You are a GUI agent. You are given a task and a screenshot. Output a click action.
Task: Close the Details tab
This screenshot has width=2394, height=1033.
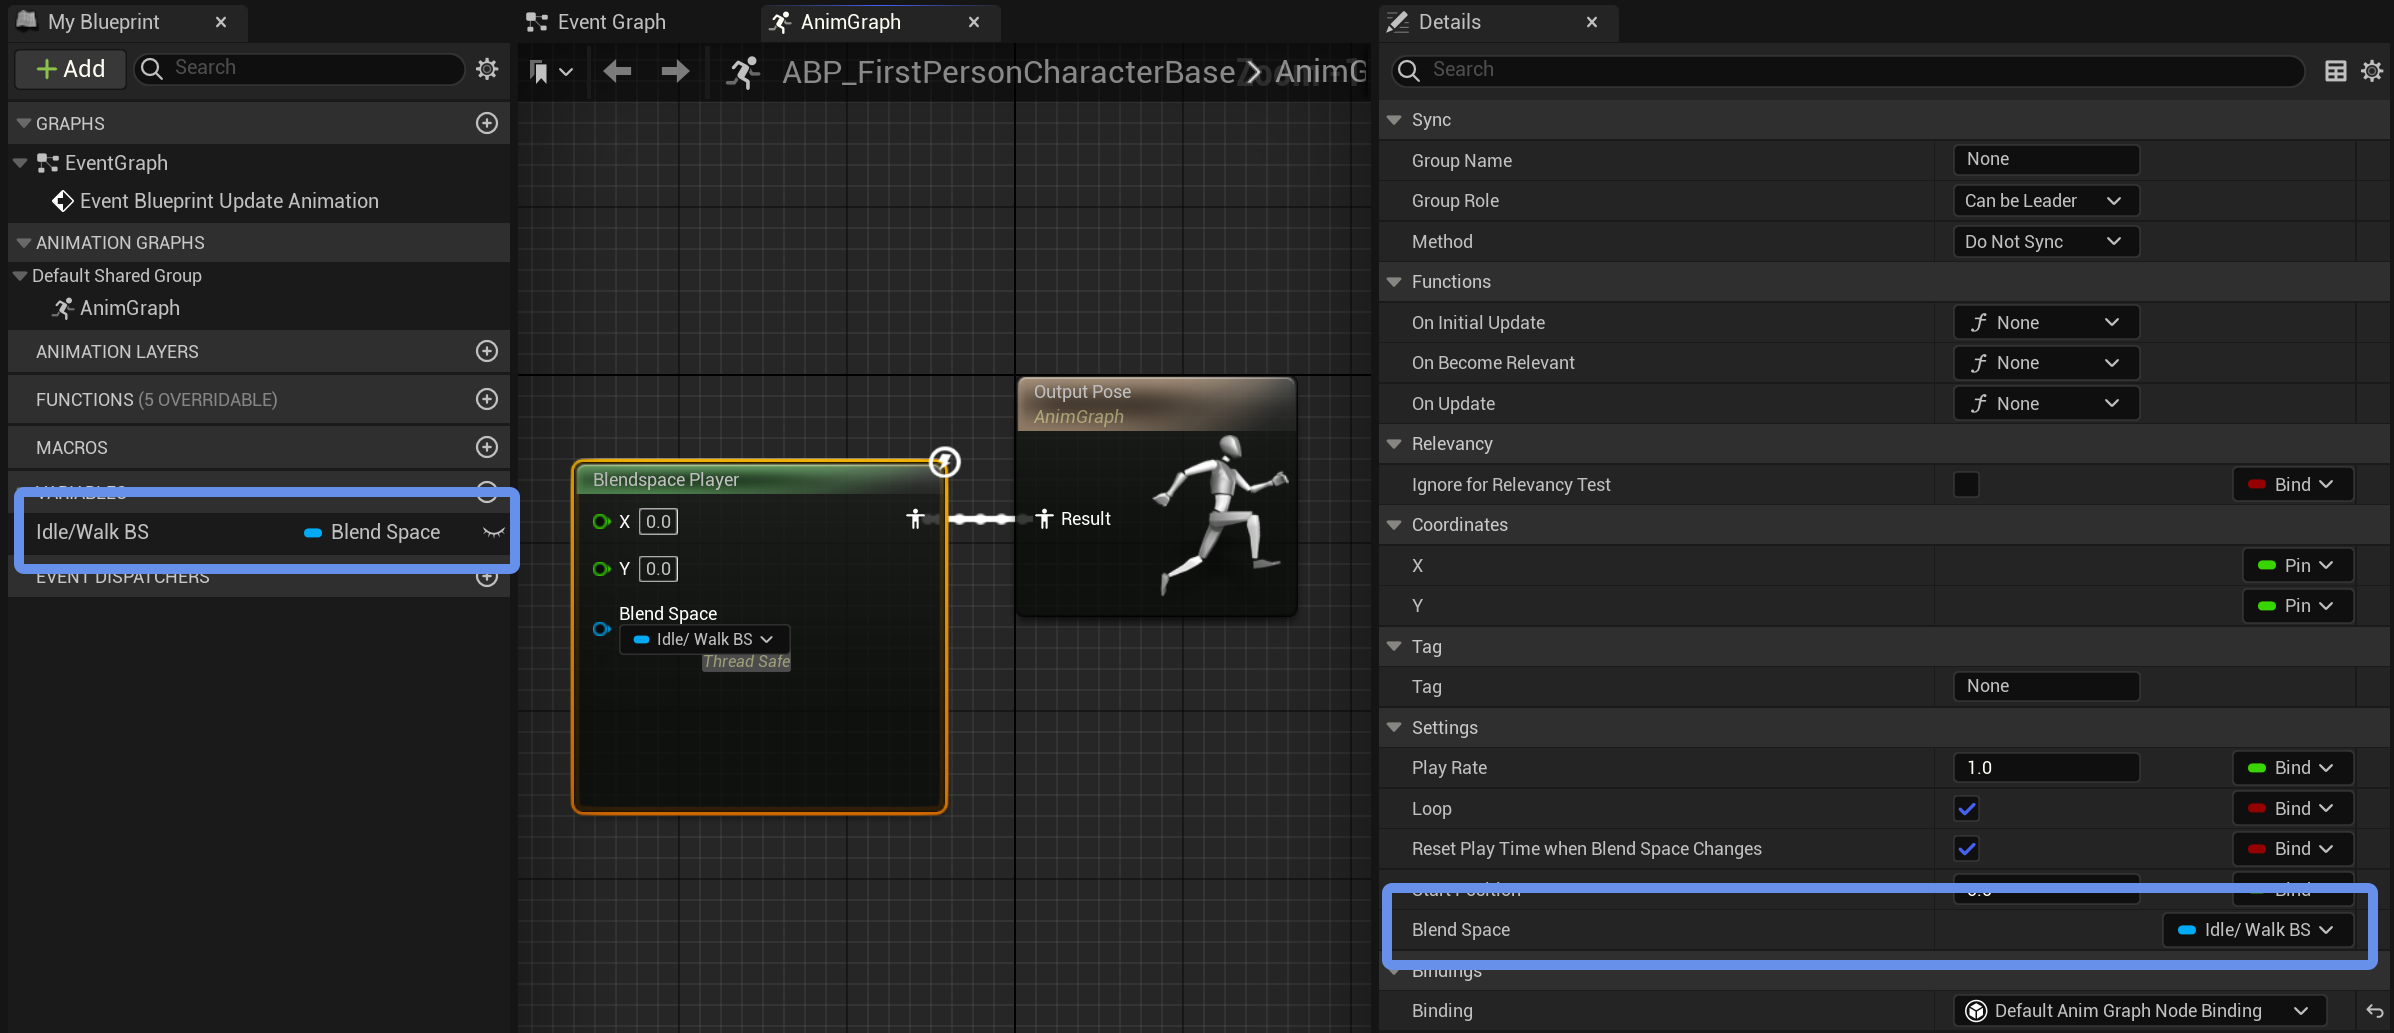(1592, 22)
